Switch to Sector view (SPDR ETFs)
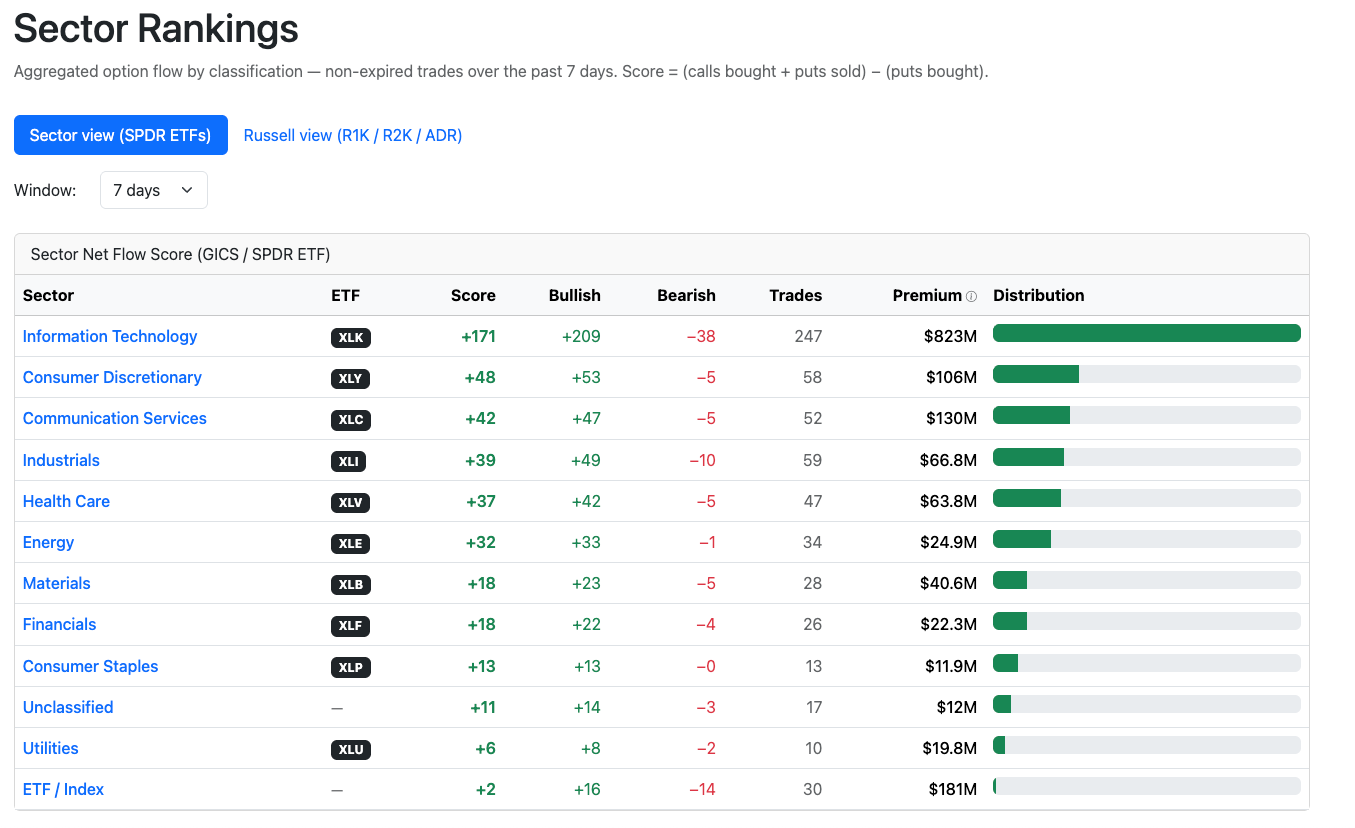 click(121, 135)
